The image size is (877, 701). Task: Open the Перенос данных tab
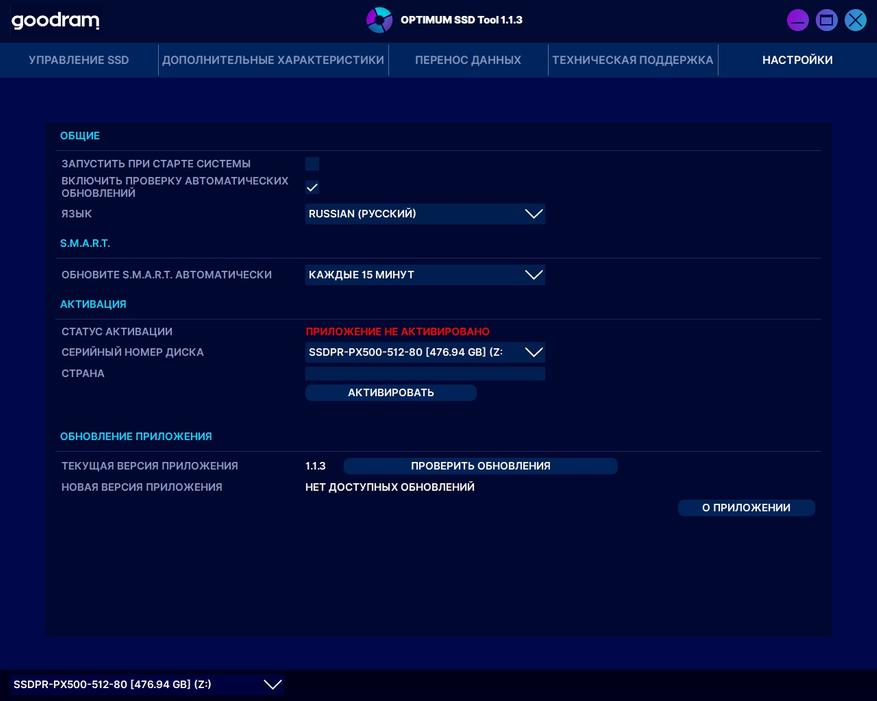(x=468, y=60)
